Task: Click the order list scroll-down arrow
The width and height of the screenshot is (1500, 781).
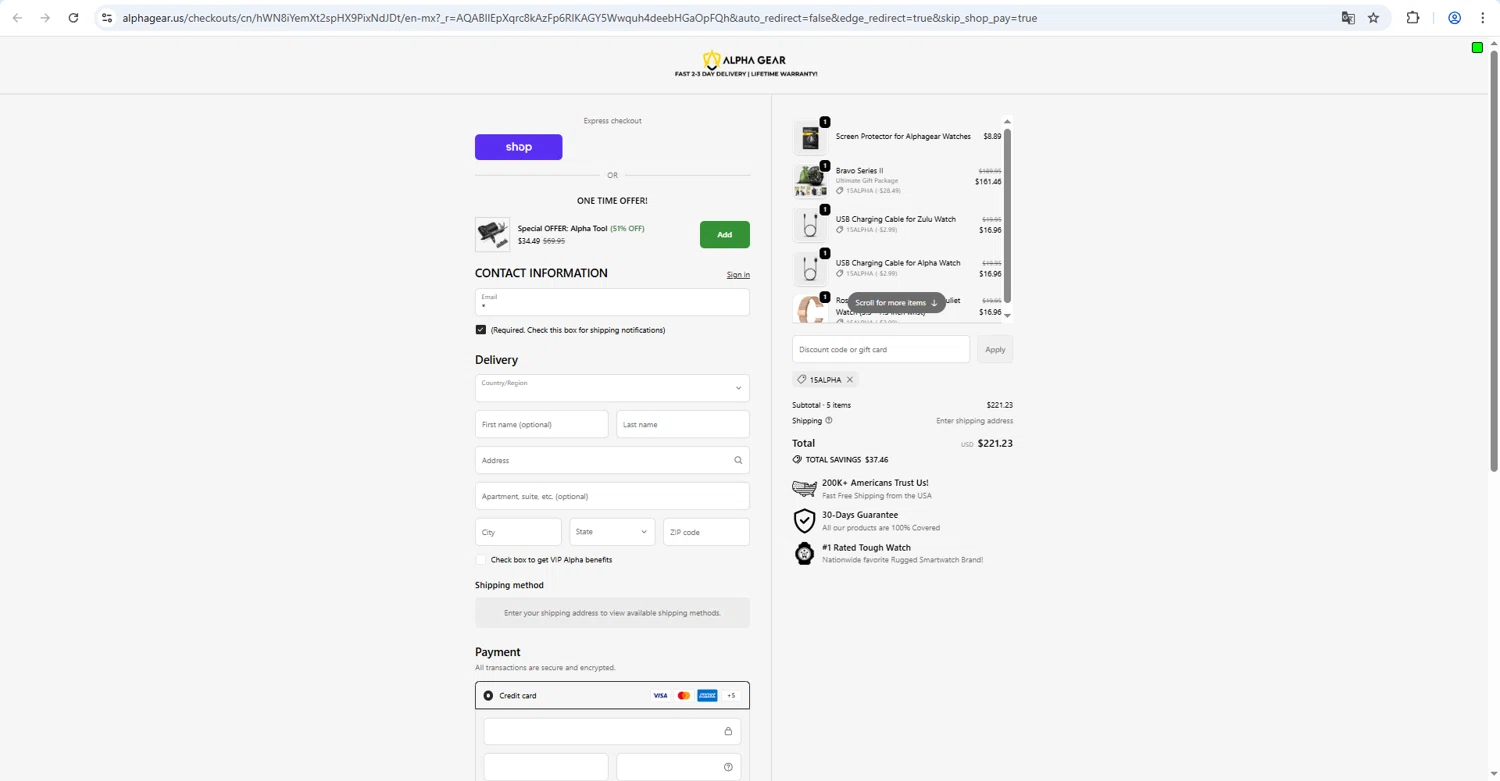Action: [1007, 315]
